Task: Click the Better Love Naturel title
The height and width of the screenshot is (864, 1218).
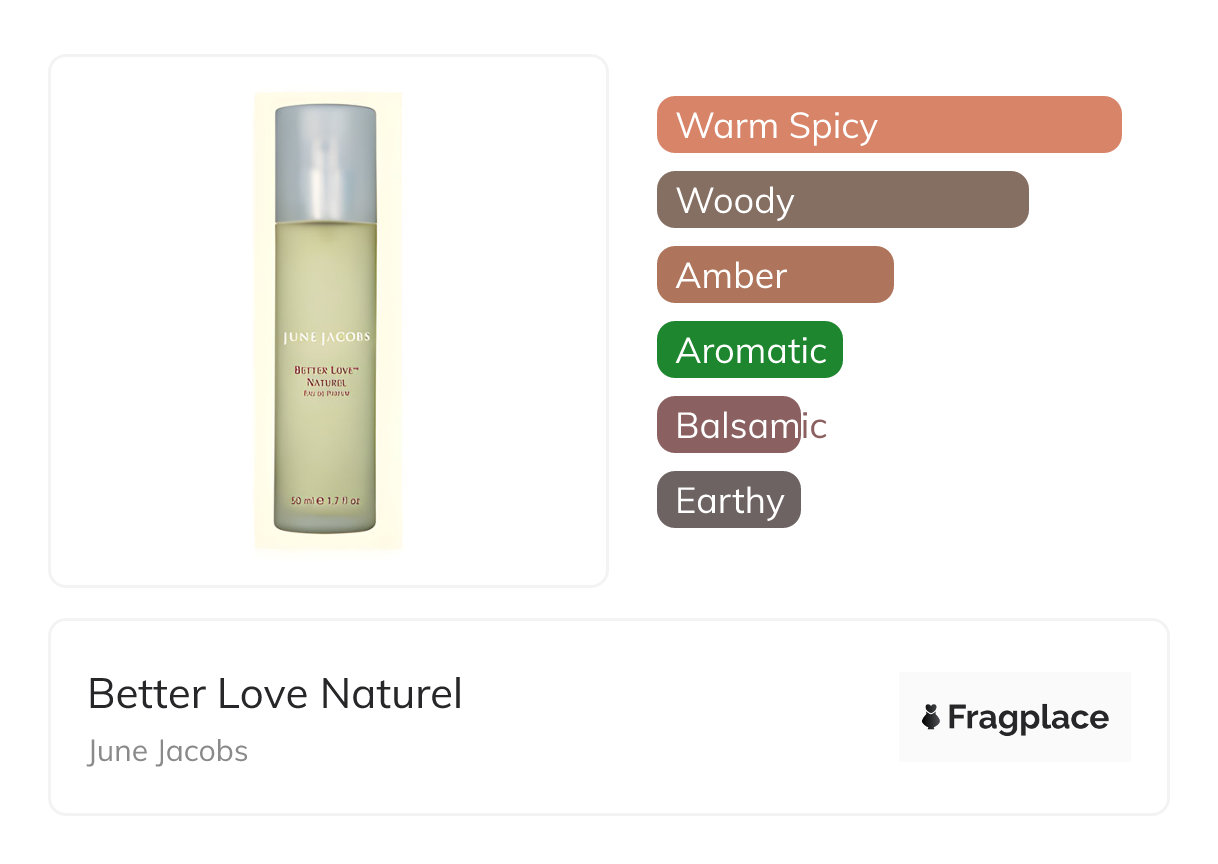Action: click(x=275, y=694)
